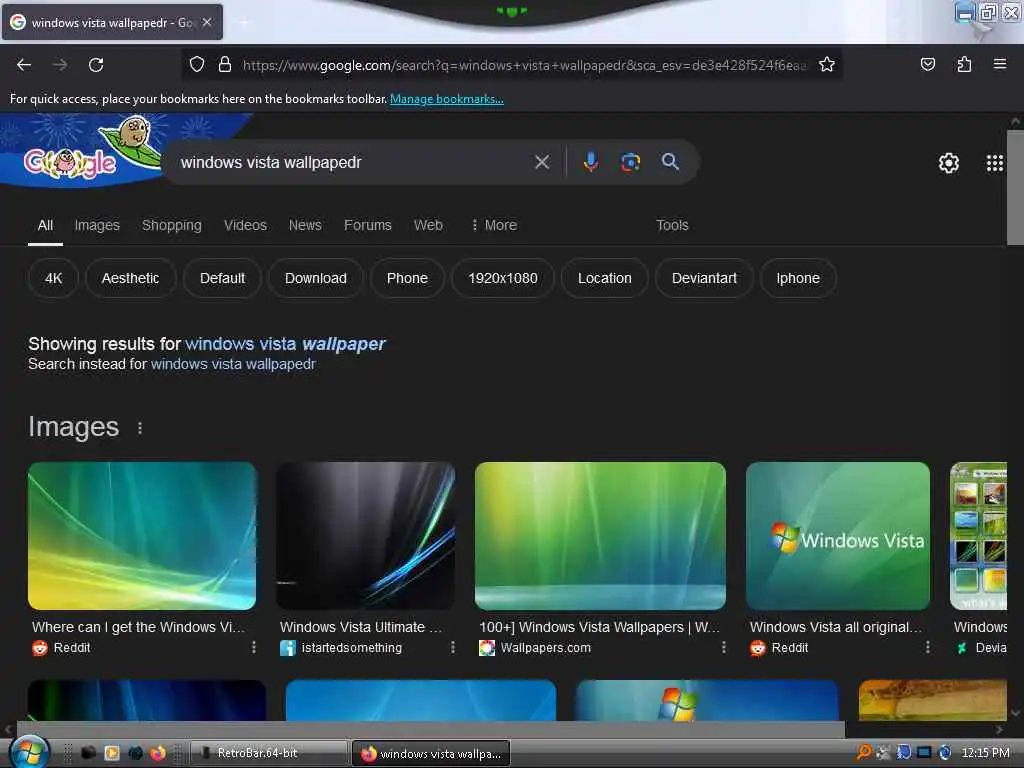
Task: Open options for Wallpapers.com image result
Action: [723, 647]
